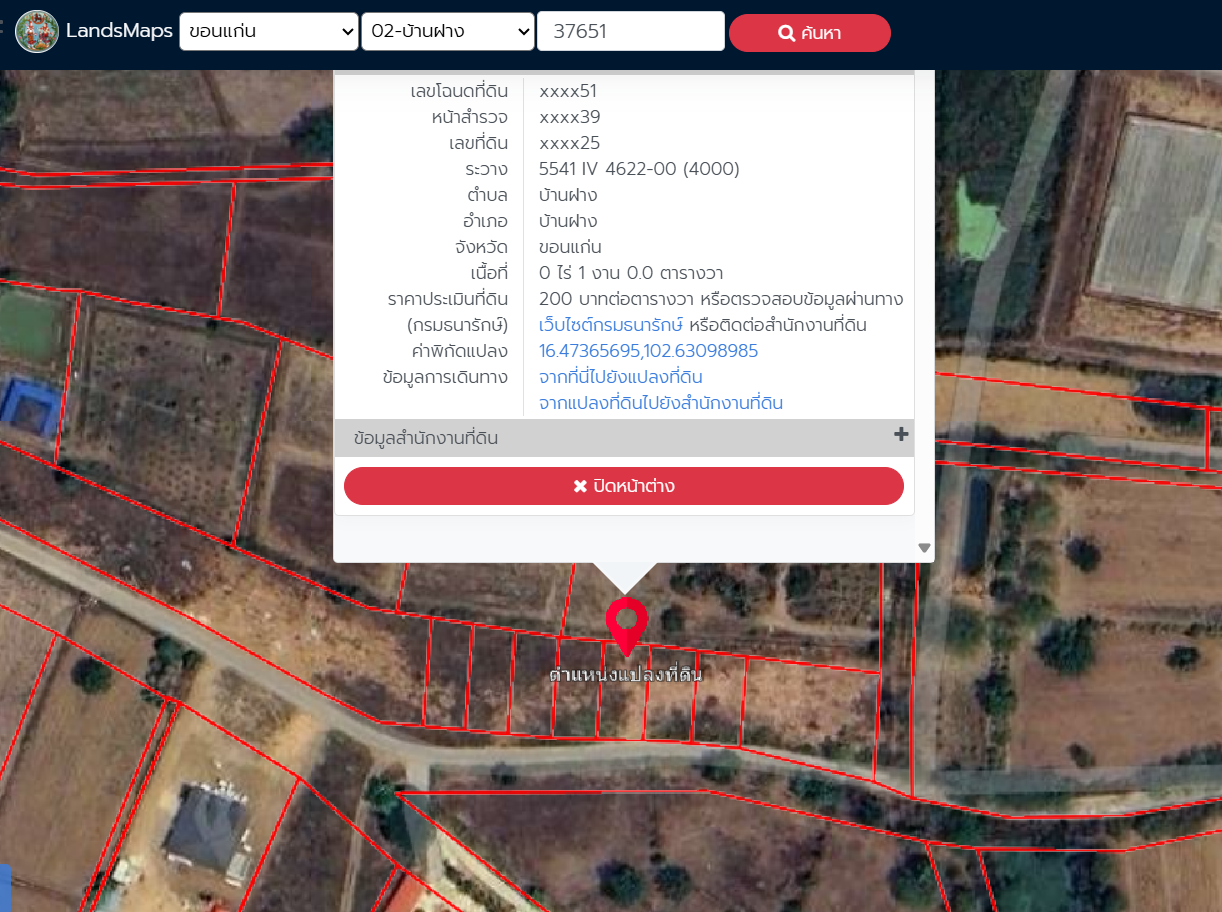The width and height of the screenshot is (1222, 912).
Task: Open the 02-บ้านฝาง district dropdown
Action: pyautogui.click(x=447, y=32)
